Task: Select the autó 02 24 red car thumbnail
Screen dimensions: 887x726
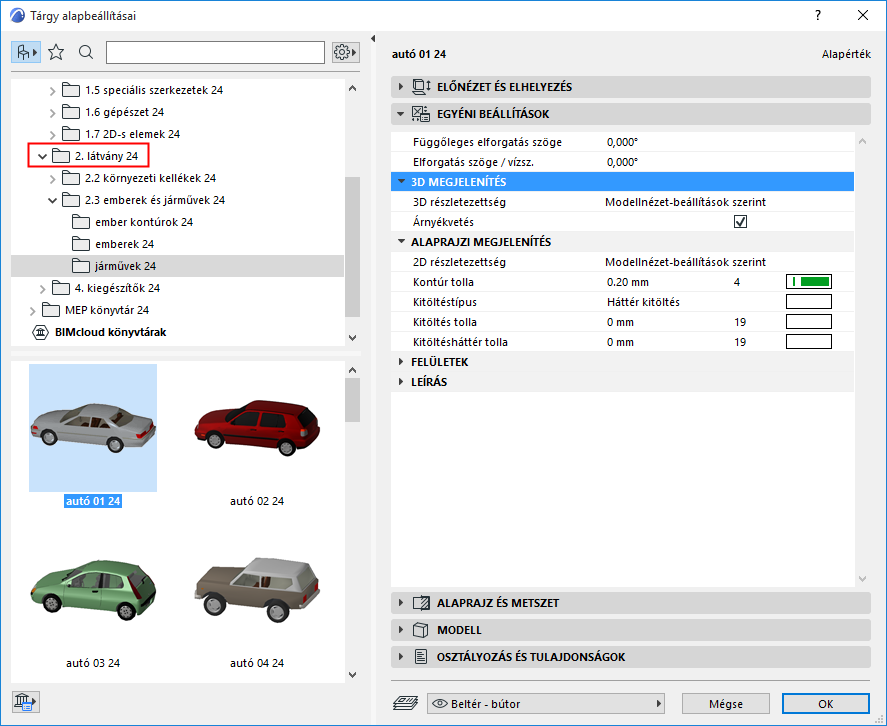Action: (x=257, y=427)
